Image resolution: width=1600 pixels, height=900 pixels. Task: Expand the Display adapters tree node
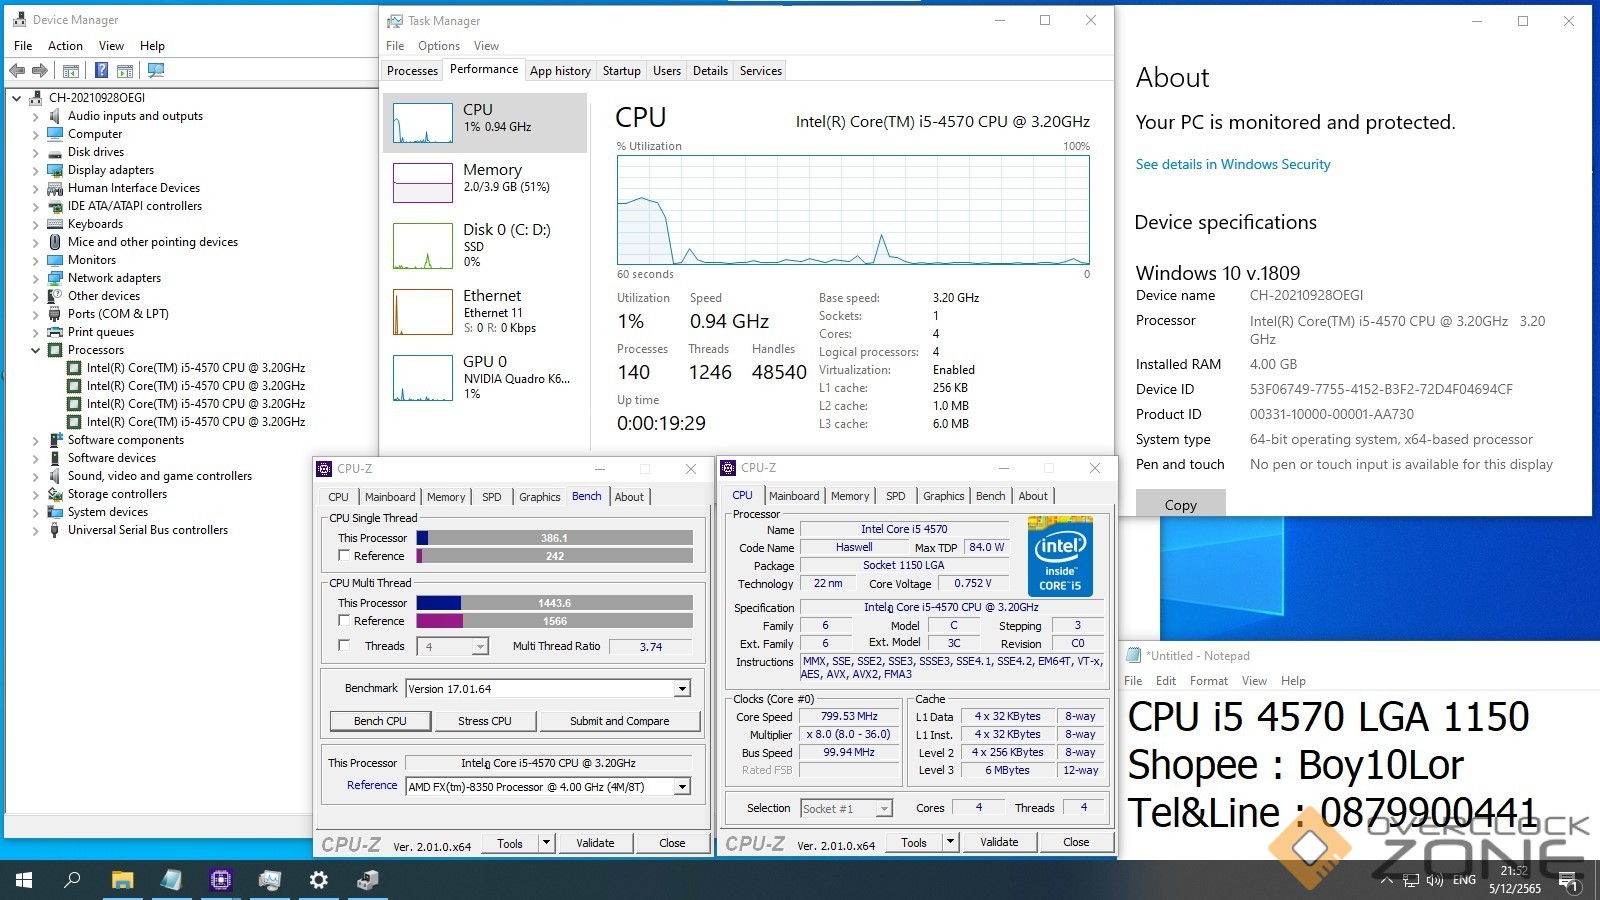pyautogui.click(x=36, y=170)
